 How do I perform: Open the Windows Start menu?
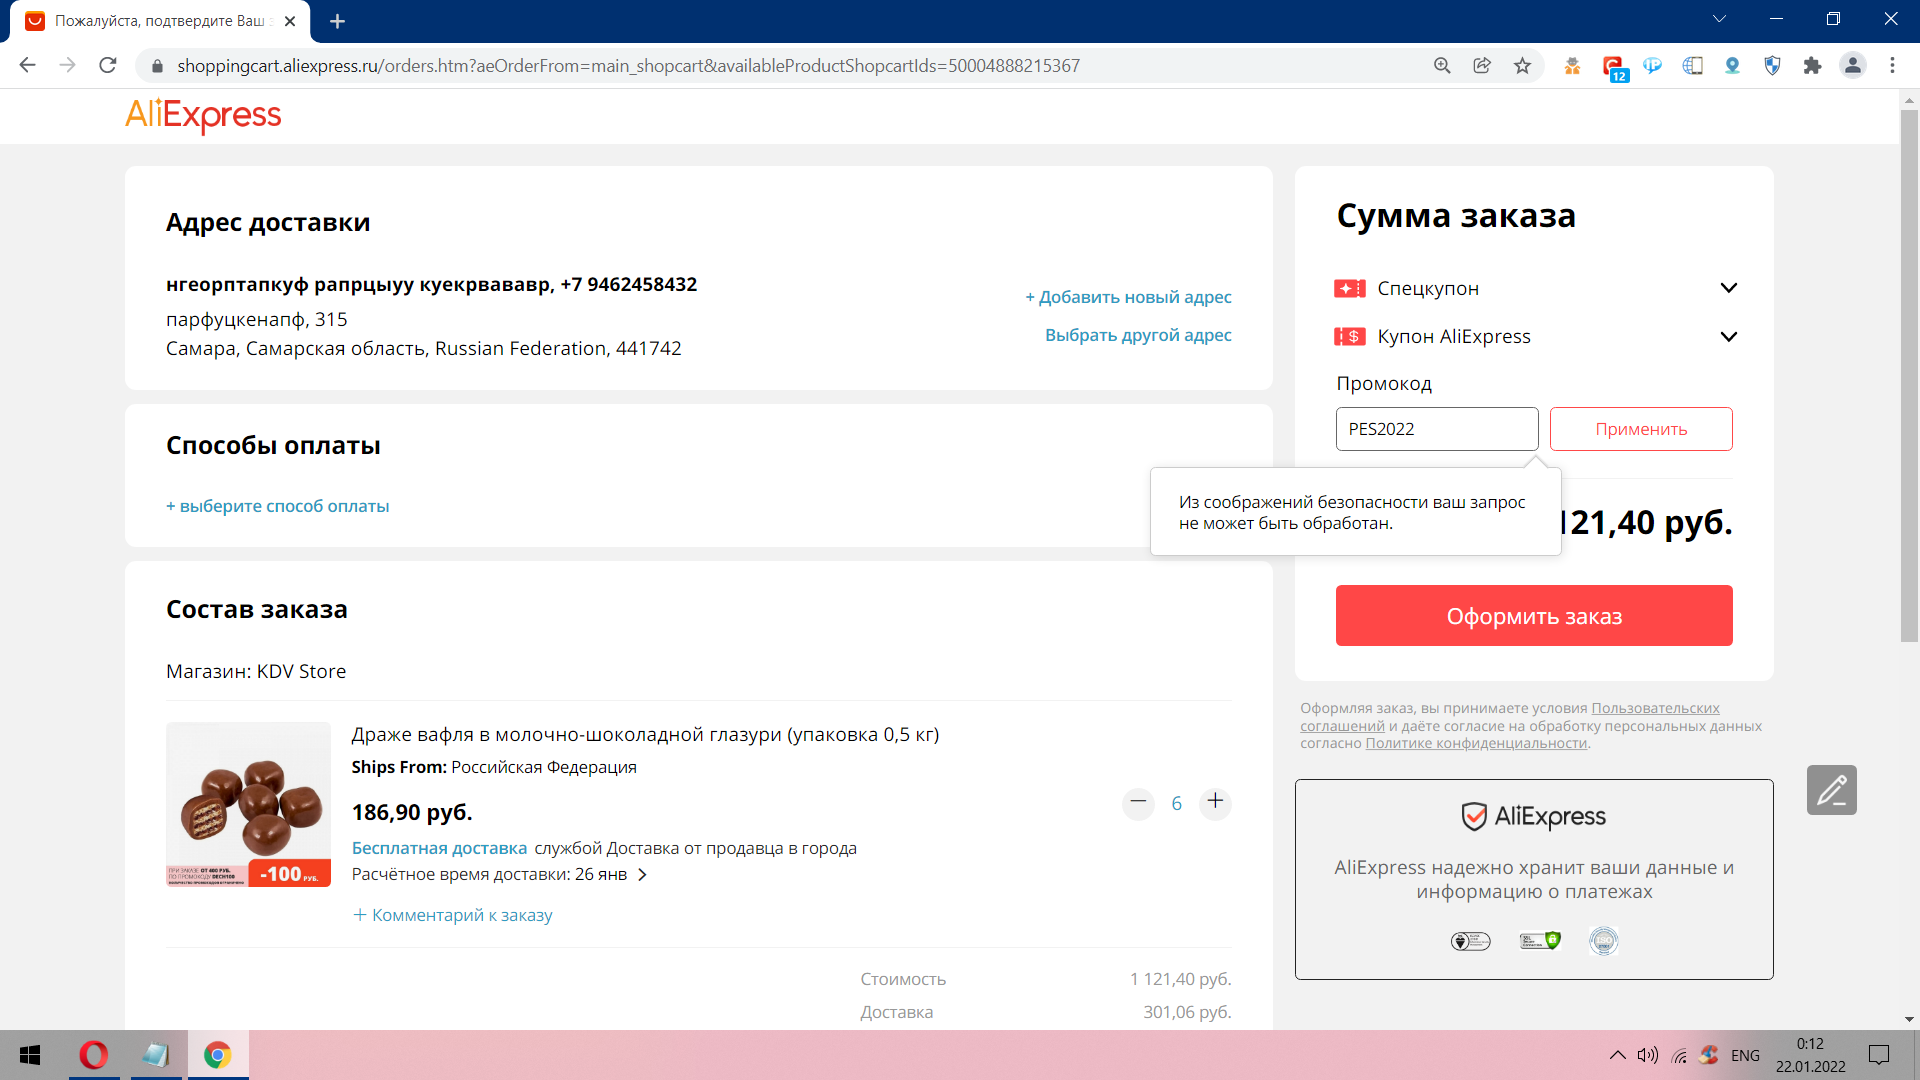[x=30, y=1055]
